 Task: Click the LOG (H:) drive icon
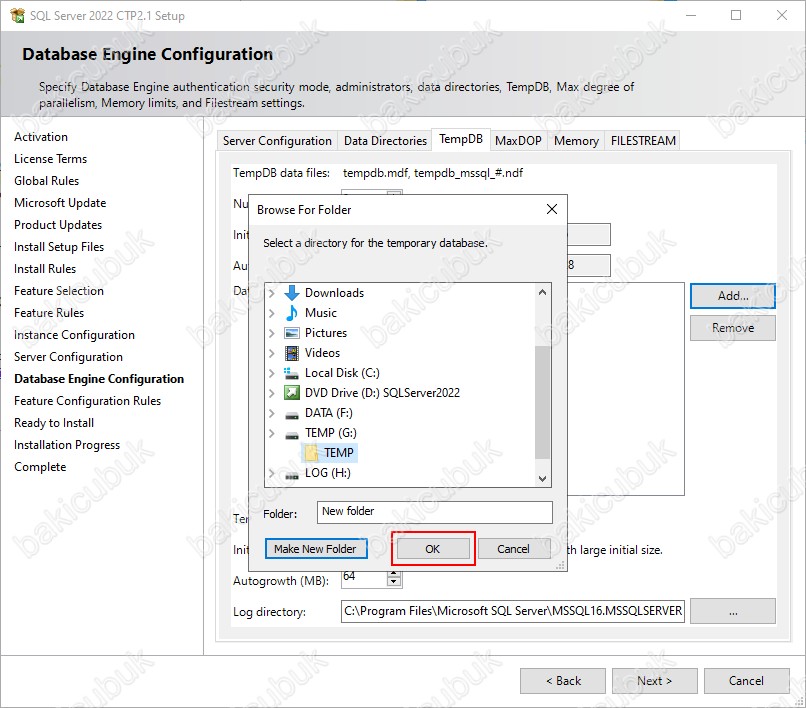[291, 475]
